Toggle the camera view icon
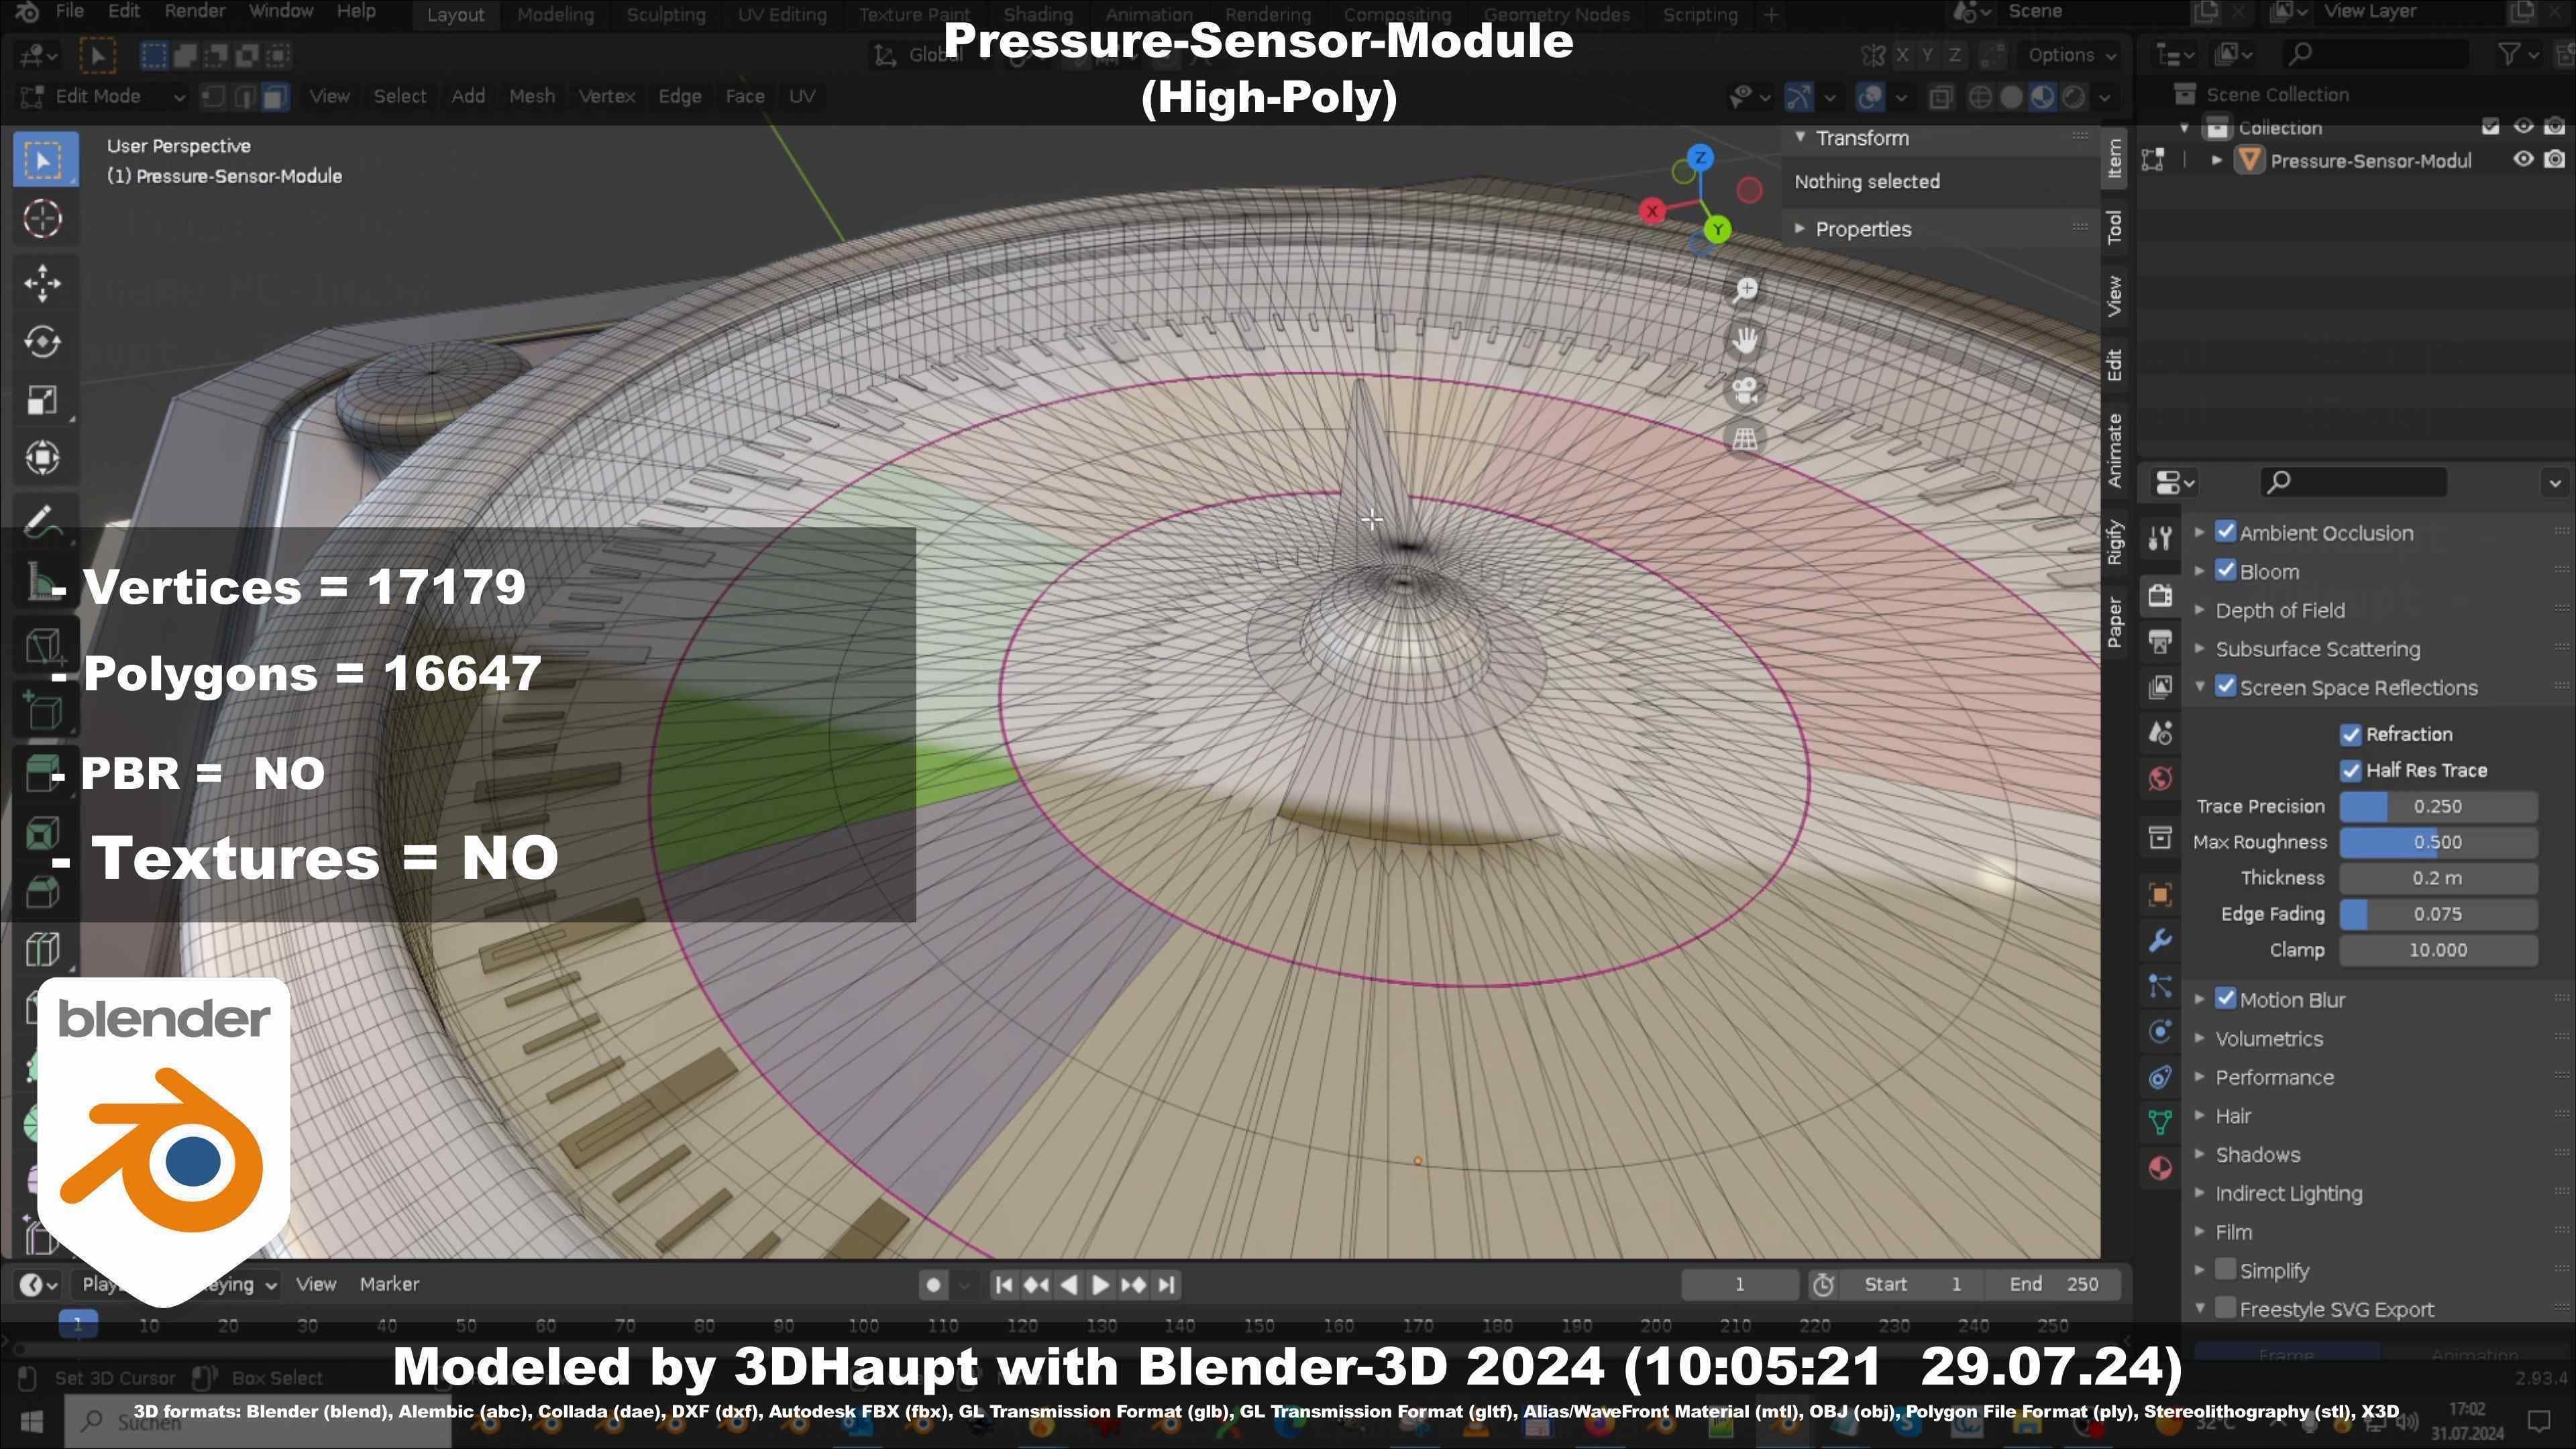Image resolution: width=2576 pixels, height=1449 pixels. (1745, 390)
